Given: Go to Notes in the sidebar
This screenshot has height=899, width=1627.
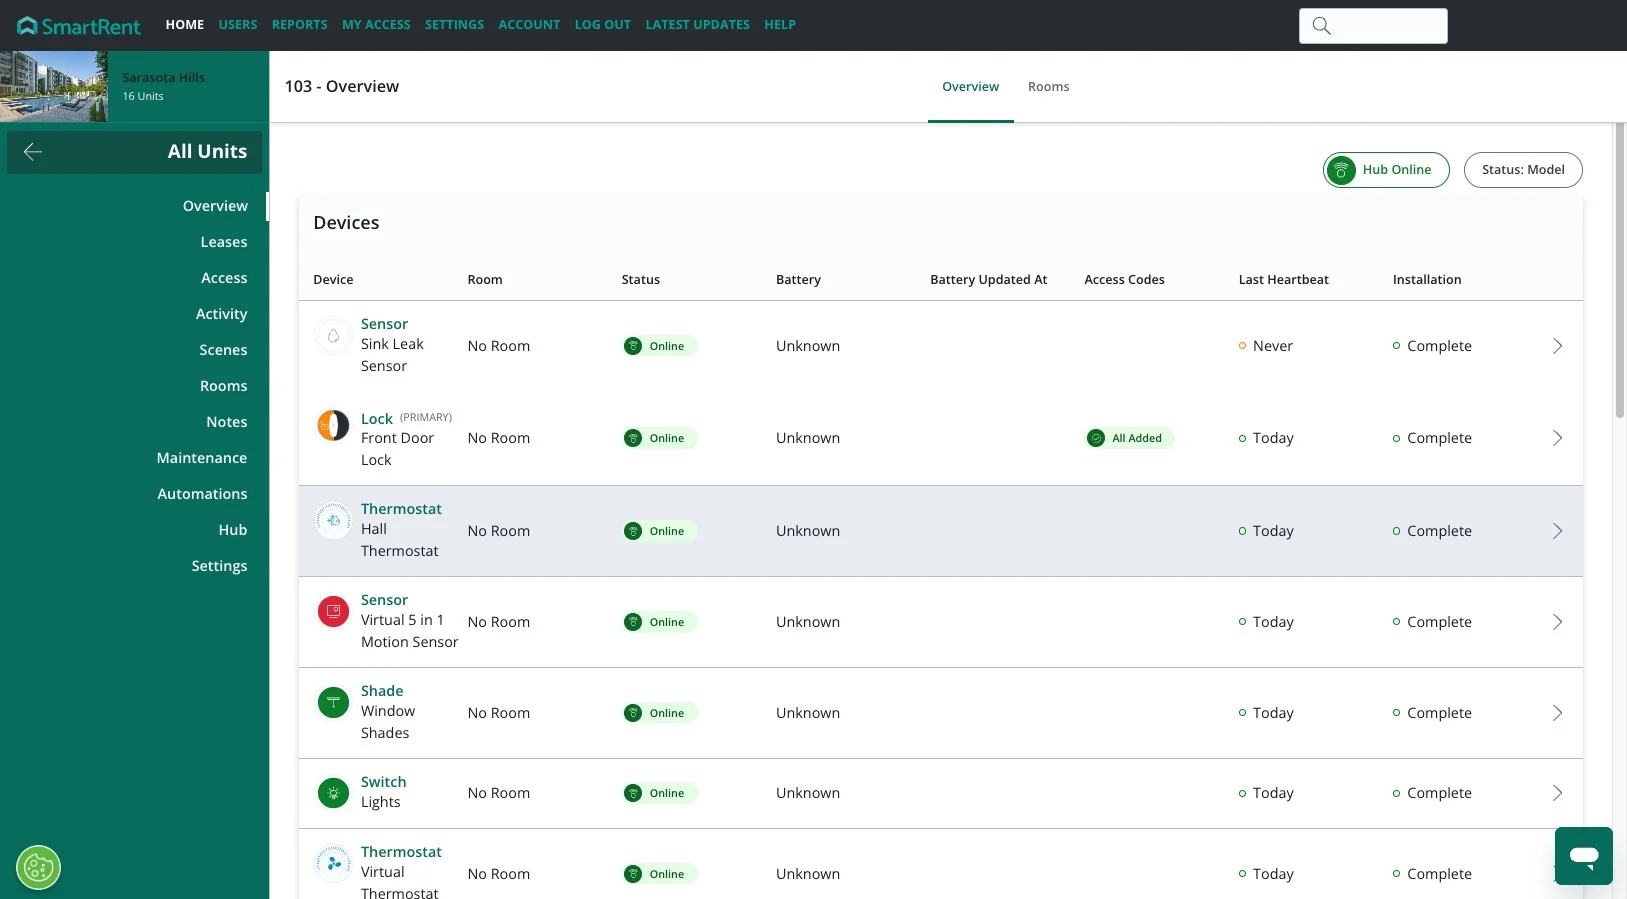Looking at the screenshot, I should coord(227,422).
